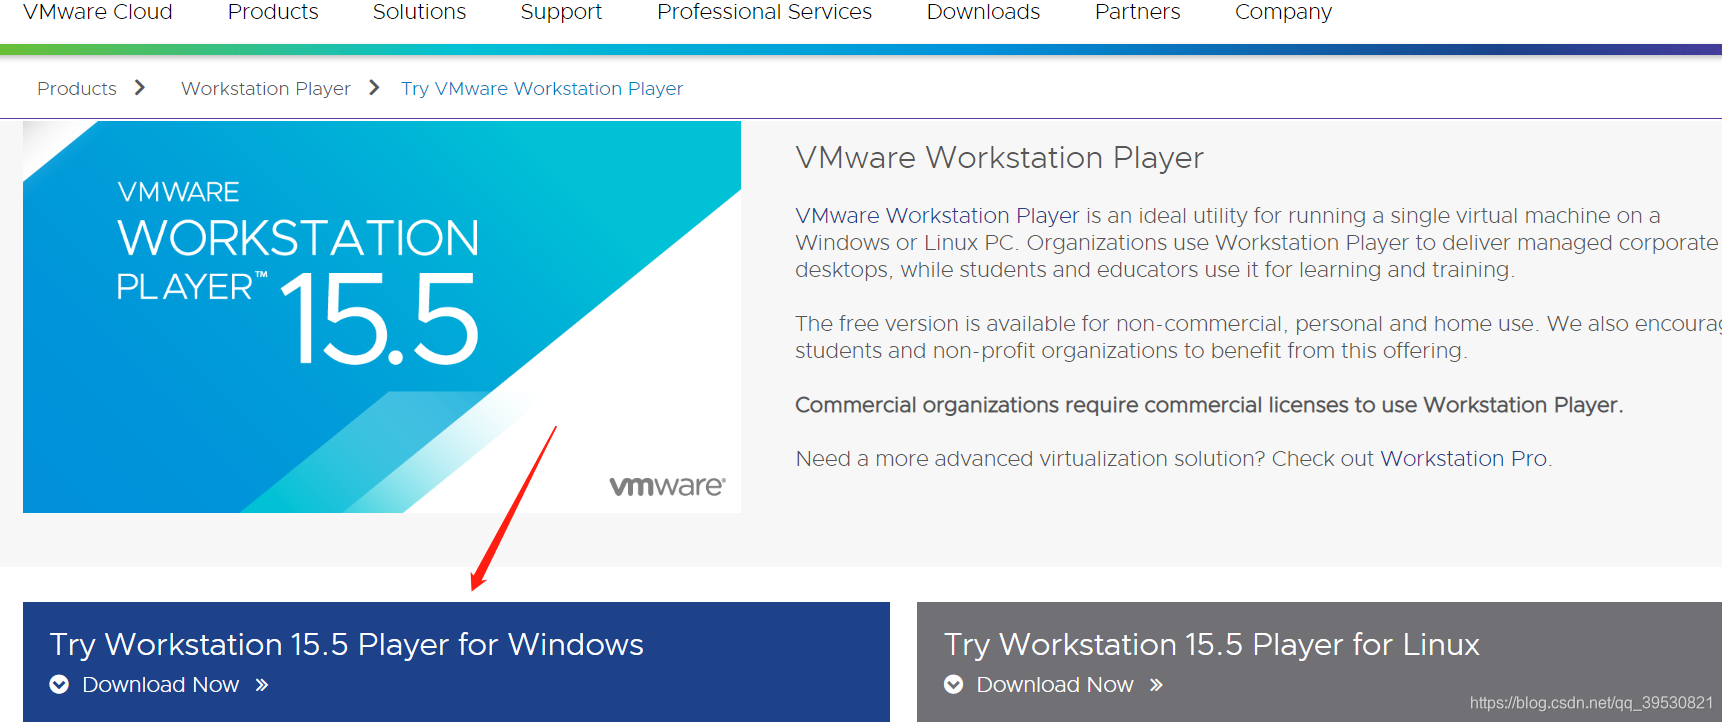The height and width of the screenshot is (722, 1722).
Task: Click download circle icon in Linux panel
Action: tap(954, 684)
